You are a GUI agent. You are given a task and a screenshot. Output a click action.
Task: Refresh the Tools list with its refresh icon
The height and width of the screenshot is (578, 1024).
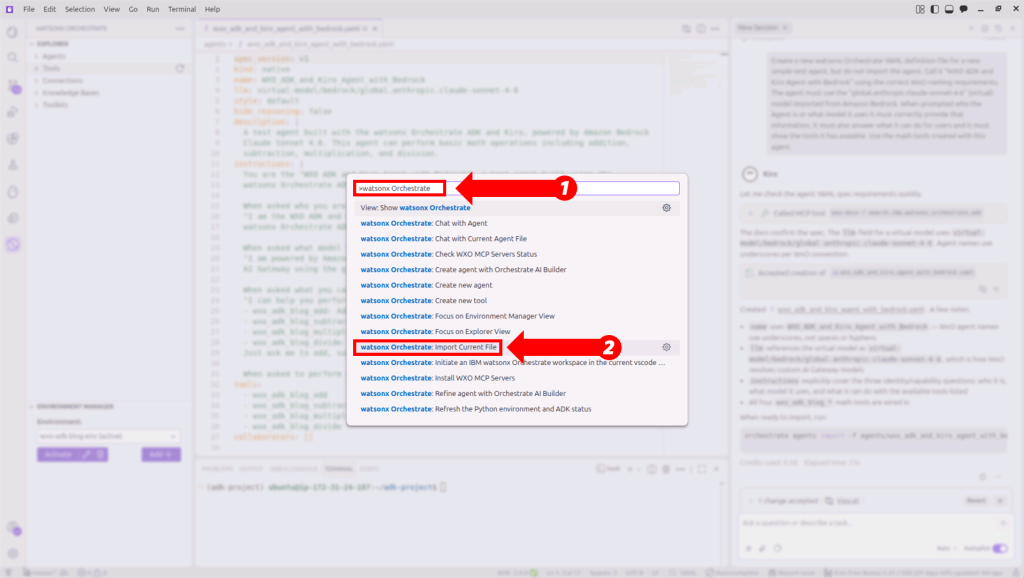[180, 68]
